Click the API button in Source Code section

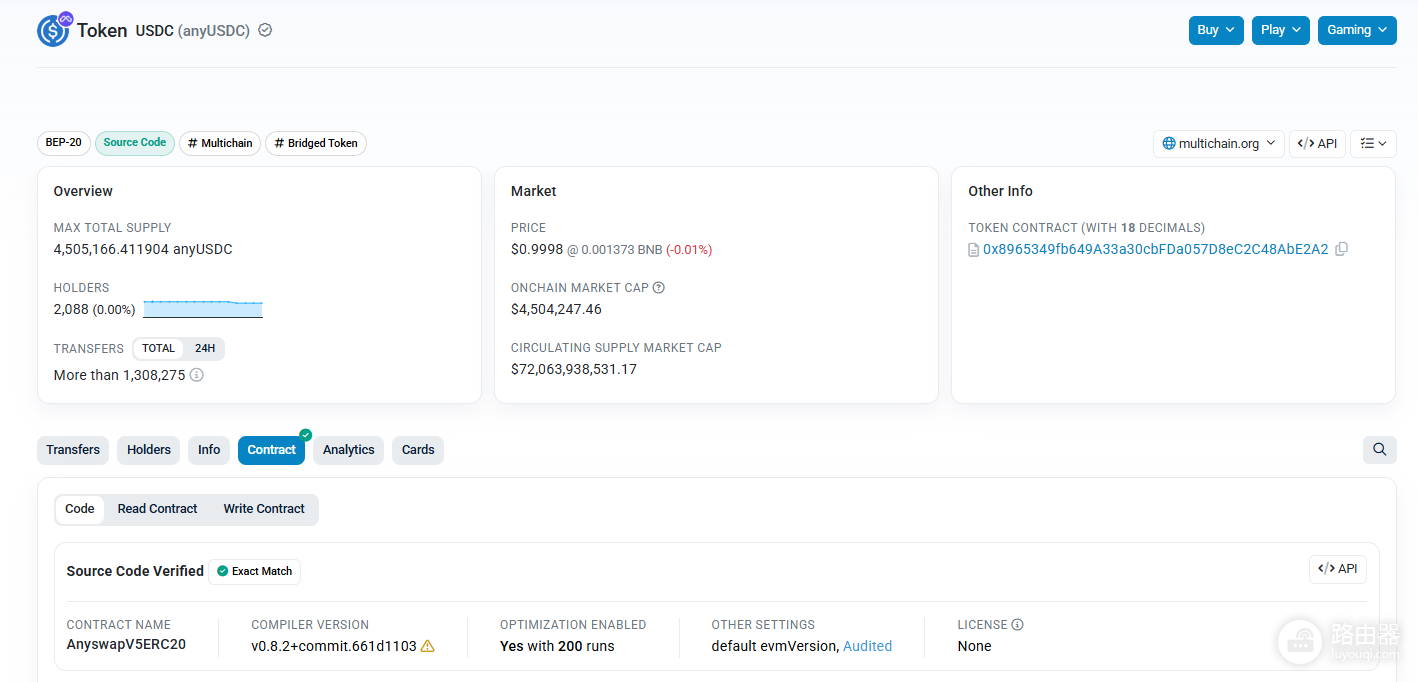click(x=1338, y=569)
